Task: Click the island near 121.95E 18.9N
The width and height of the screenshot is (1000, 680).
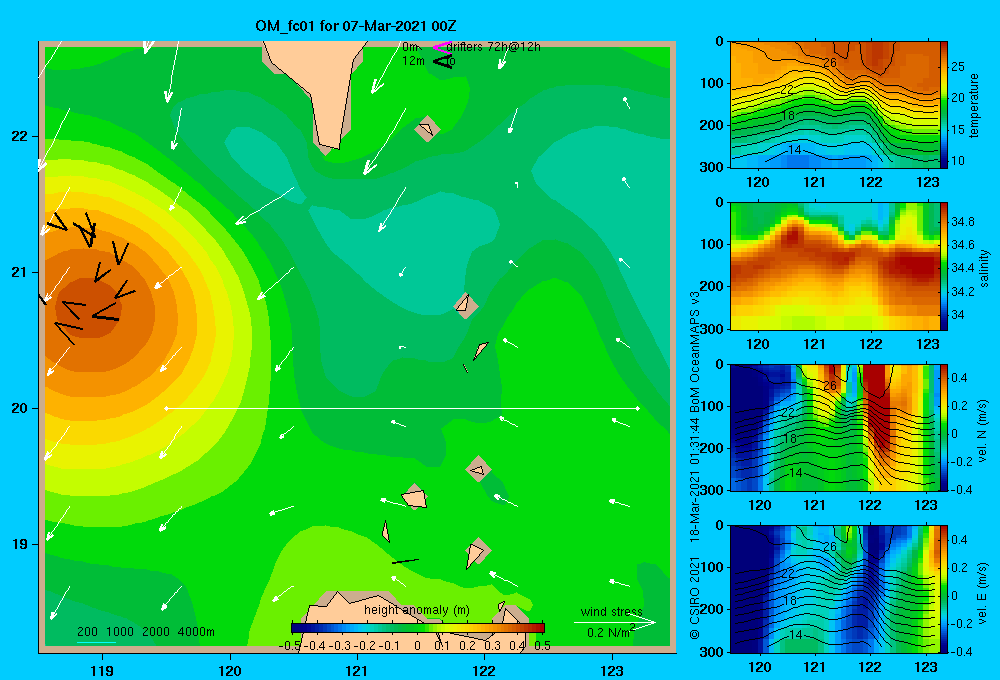Action: [477, 552]
